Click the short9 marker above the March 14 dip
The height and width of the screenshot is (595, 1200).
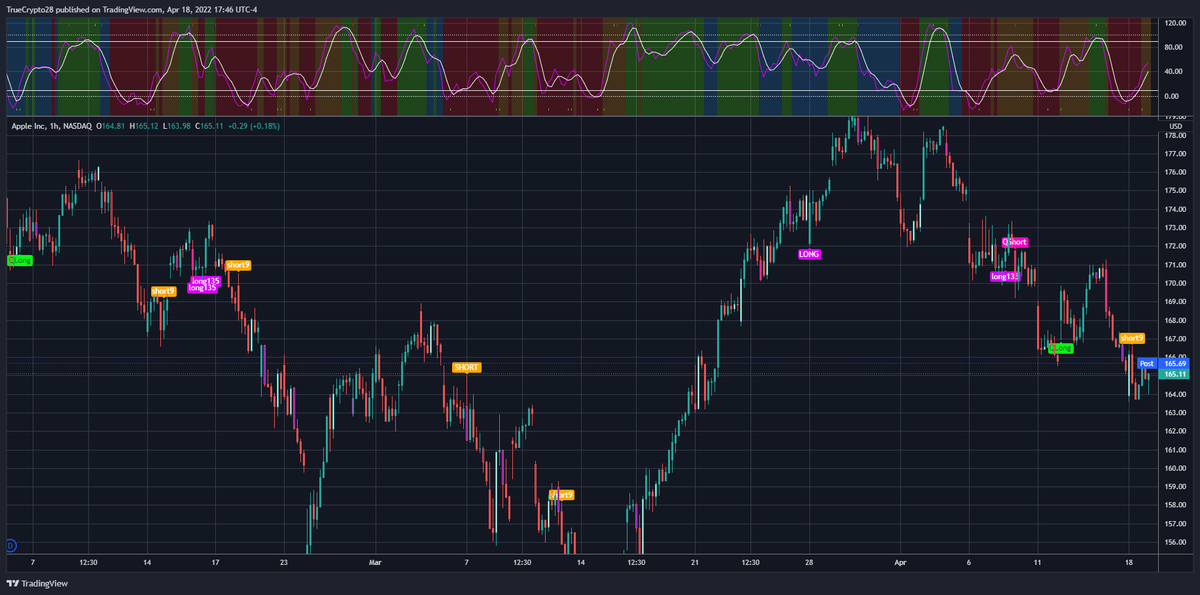pyautogui.click(x=561, y=493)
